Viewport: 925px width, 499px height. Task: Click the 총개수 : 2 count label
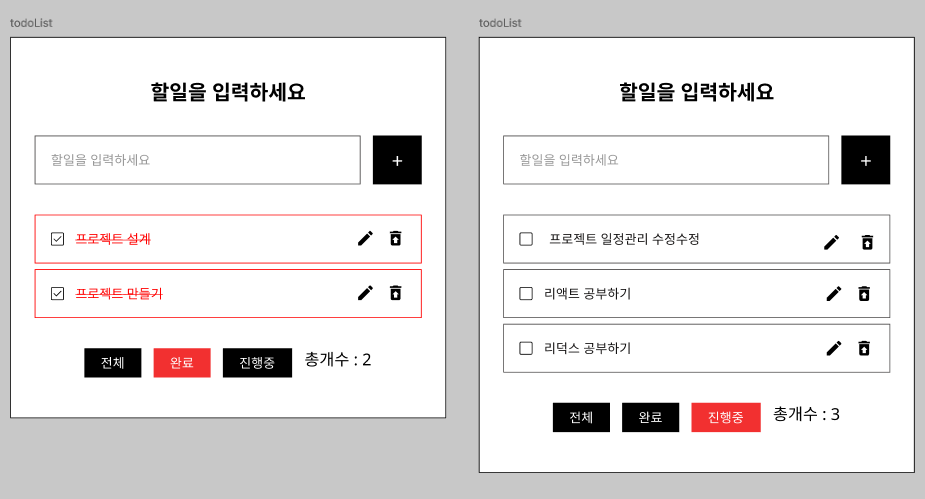click(338, 359)
